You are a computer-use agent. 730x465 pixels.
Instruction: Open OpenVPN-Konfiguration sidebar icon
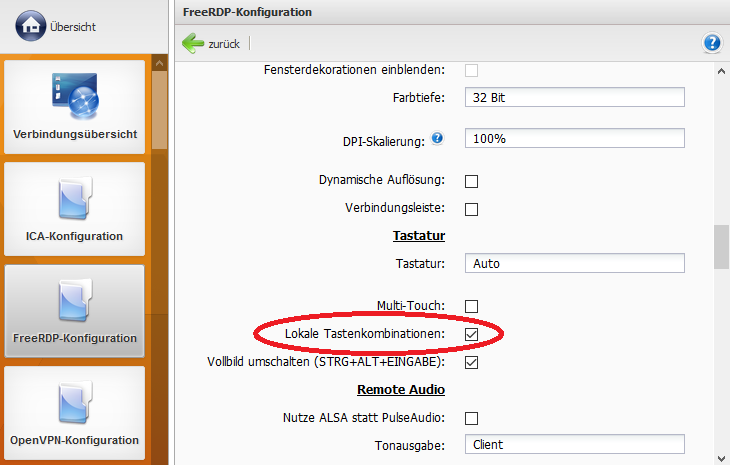click(x=75, y=403)
